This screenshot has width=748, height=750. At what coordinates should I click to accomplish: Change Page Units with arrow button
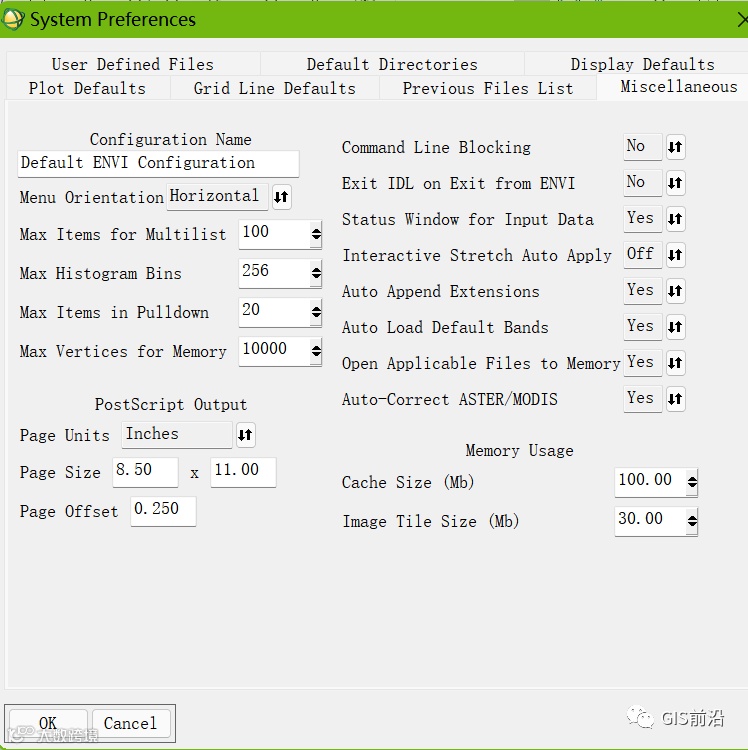[245, 435]
